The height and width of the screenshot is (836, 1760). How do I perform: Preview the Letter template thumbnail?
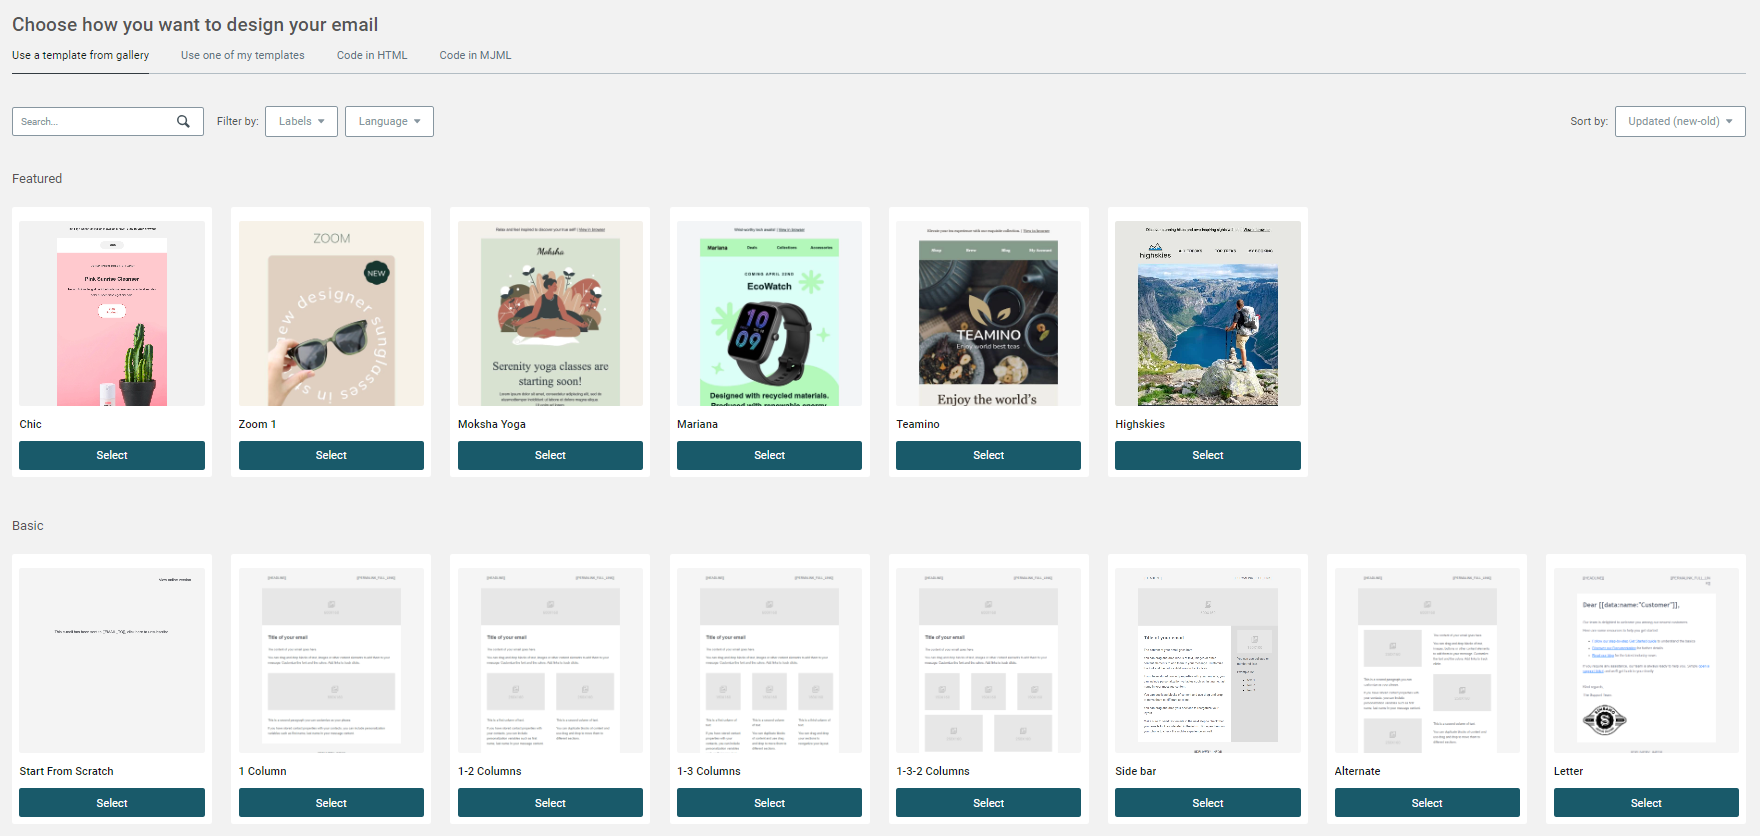(x=1646, y=660)
